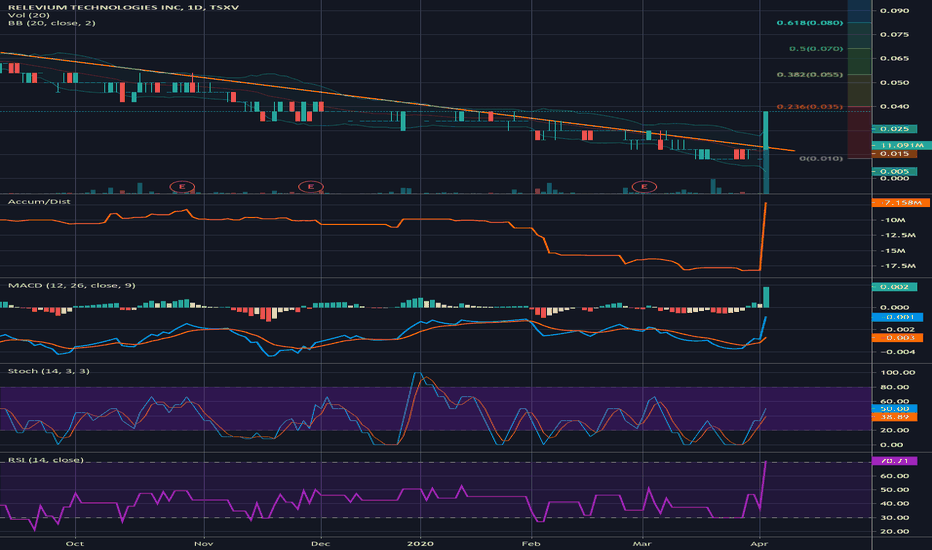932x550 pixels.
Task: Click the 0.075 price axis label
Action: pos(895,34)
